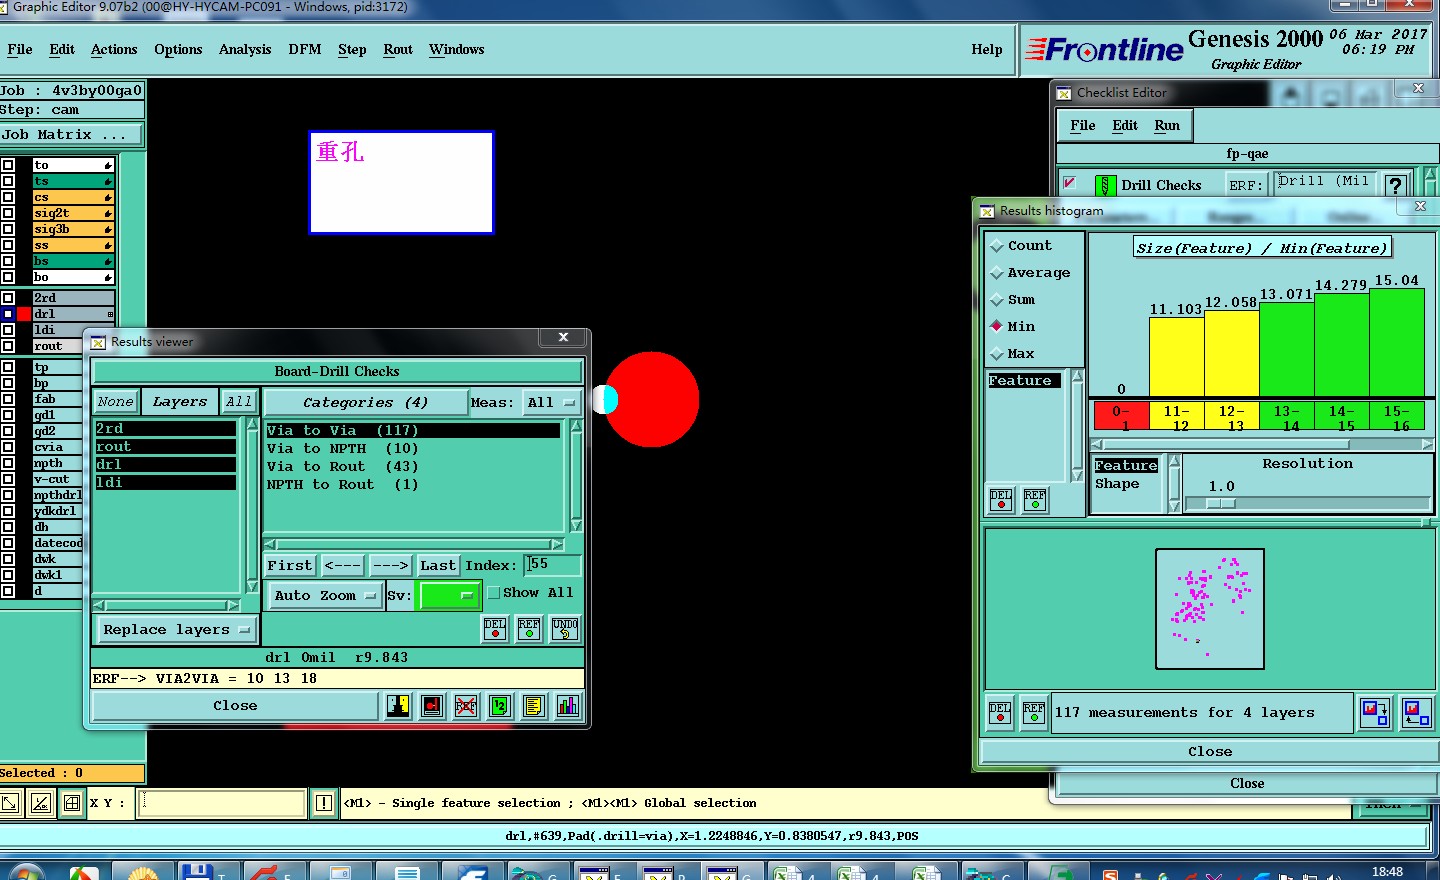Open the Replace layers dropdown
The image size is (1440, 880).
coord(176,630)
